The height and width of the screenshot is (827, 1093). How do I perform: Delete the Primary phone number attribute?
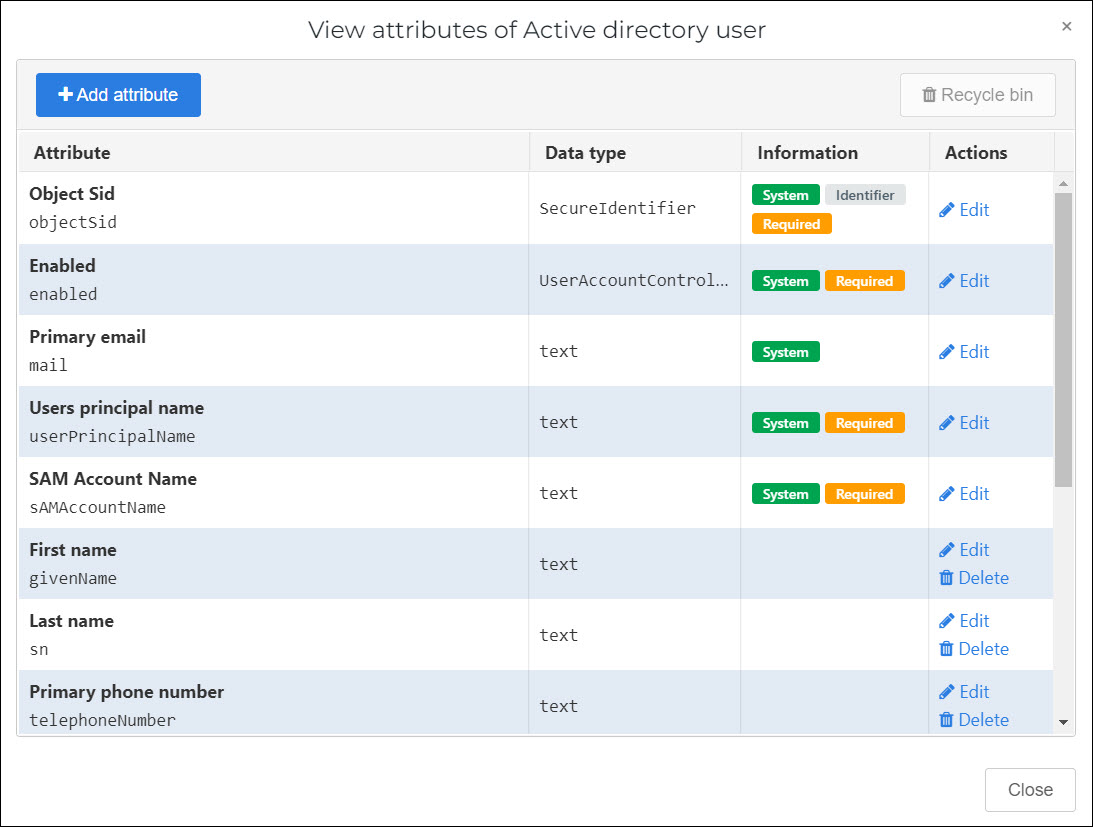point(974,720)
